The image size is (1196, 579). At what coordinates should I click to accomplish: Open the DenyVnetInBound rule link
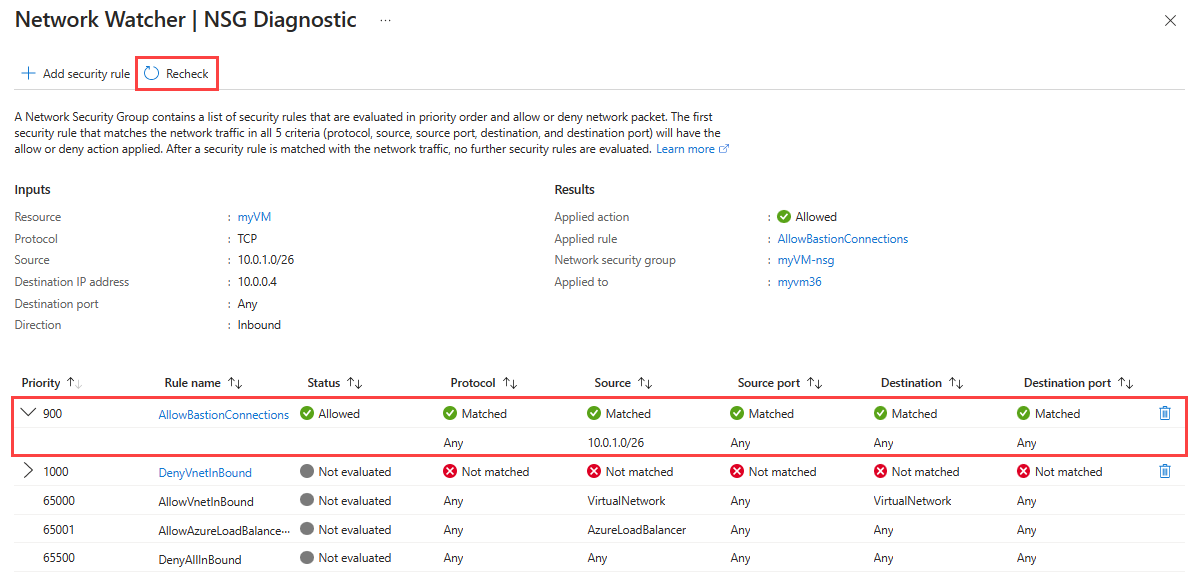point(205,472)
